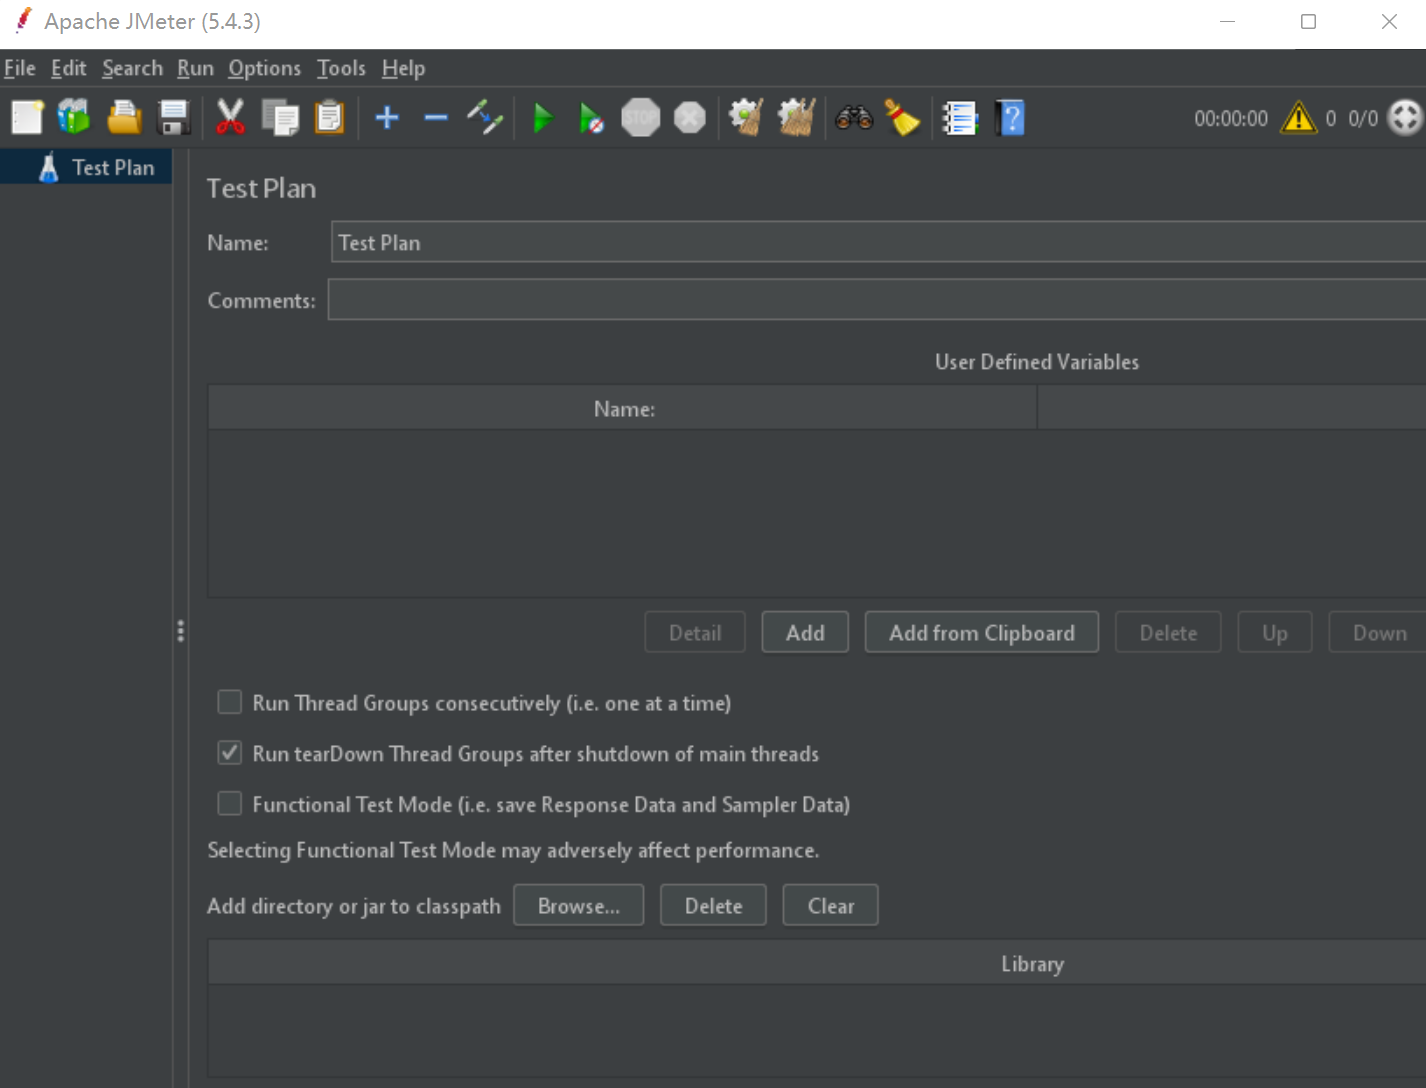Click the Open file folder icon
The width and height of the screenshot is (1426, 1088).
click(124, 118)
